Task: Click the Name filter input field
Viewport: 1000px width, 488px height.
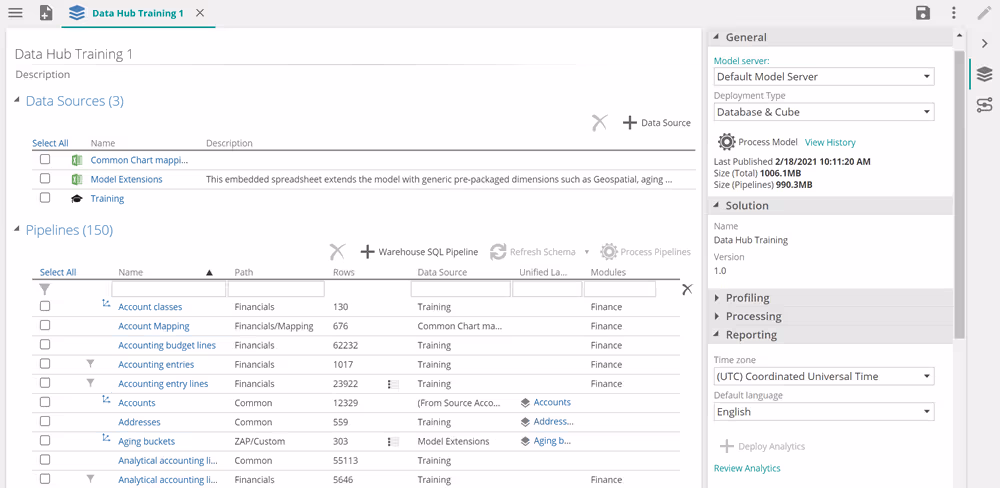Action: (x=168, y=289)
